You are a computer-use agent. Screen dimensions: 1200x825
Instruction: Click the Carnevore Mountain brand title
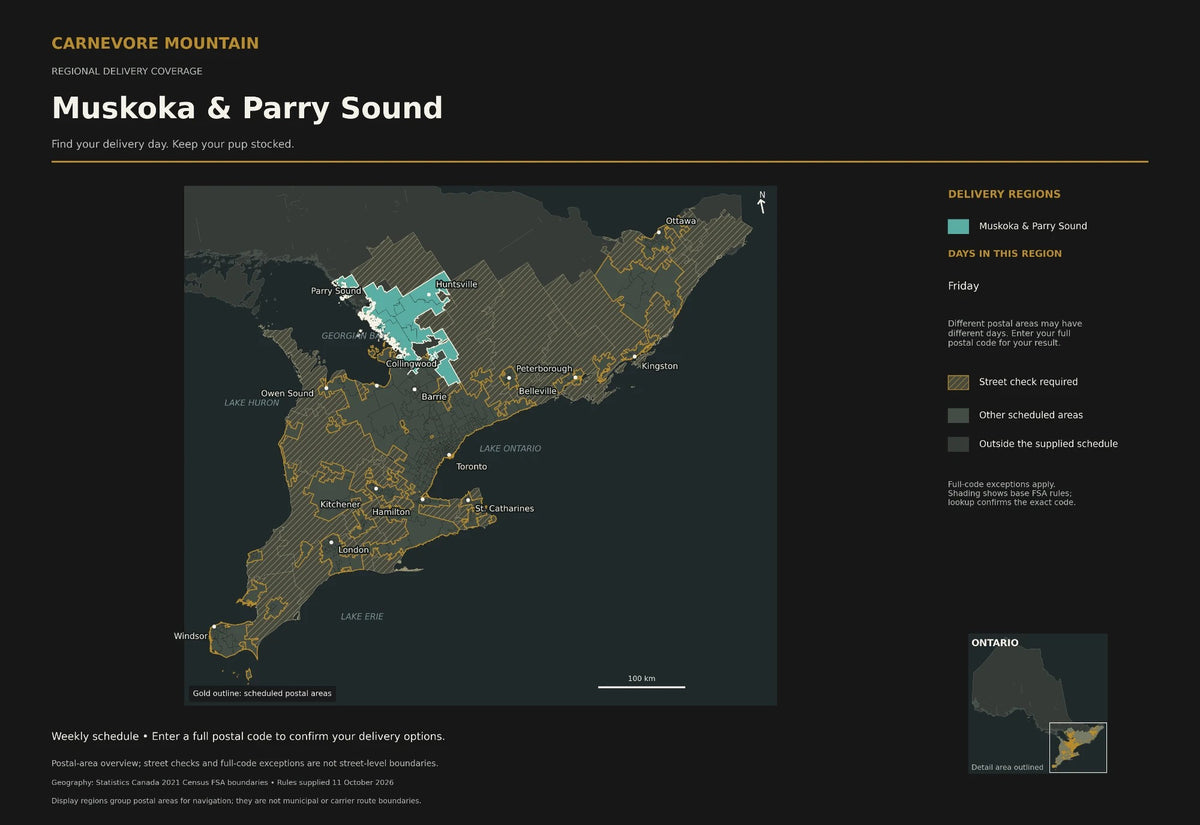tap(155, 43)
